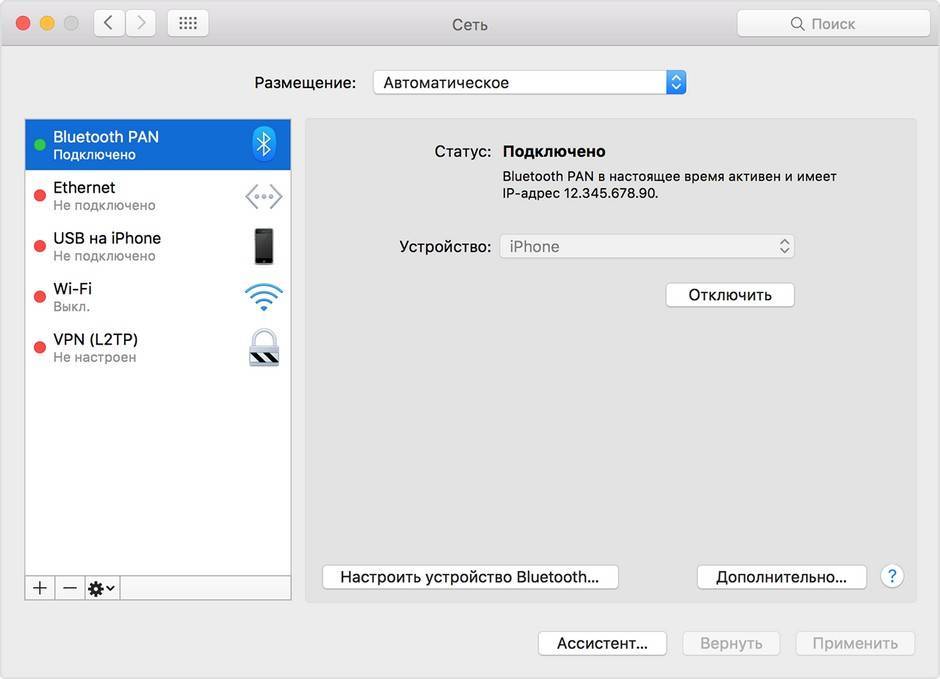Open the Размещение location dropdown

[529, 83]
